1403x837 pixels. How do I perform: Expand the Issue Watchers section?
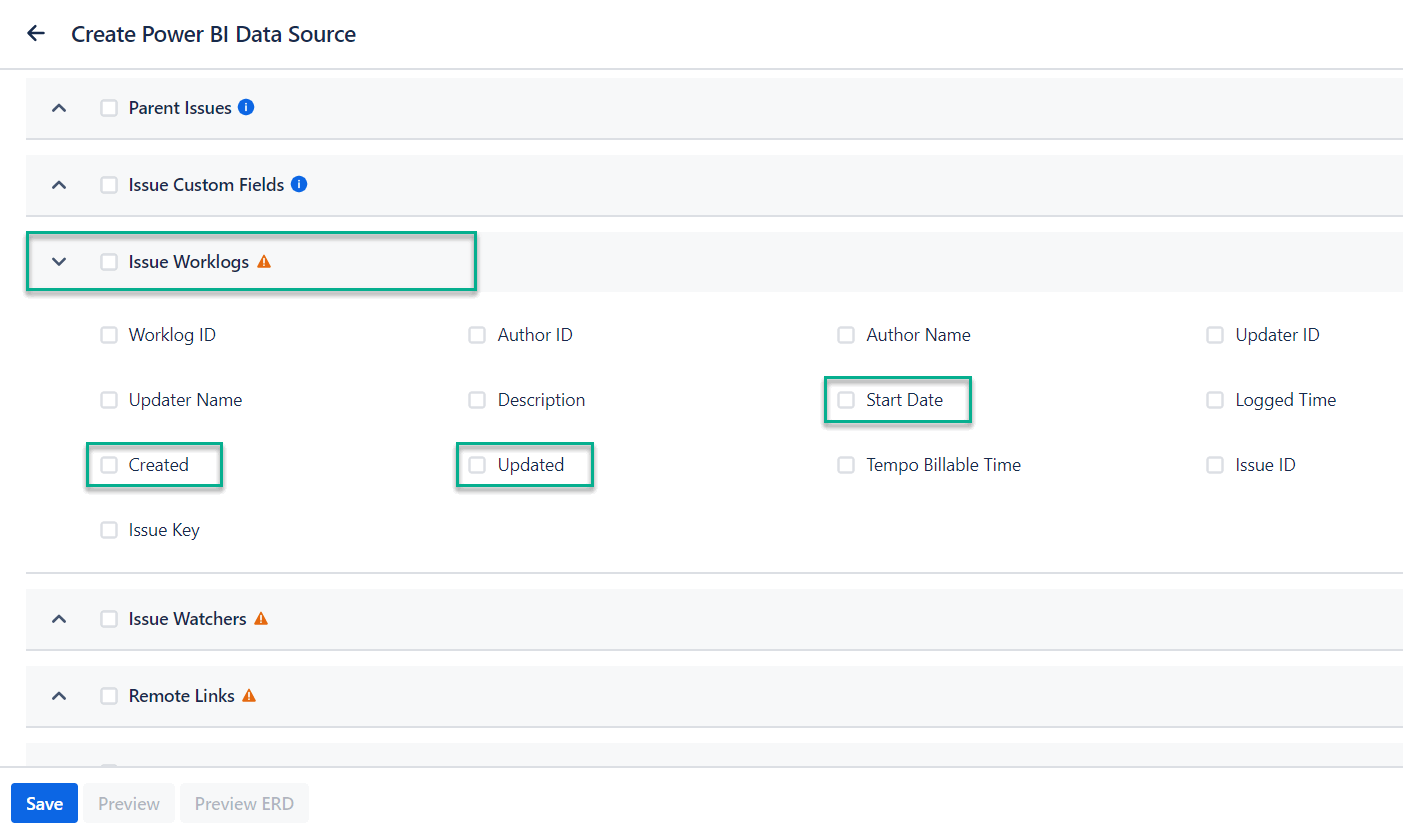pos(59,619)
